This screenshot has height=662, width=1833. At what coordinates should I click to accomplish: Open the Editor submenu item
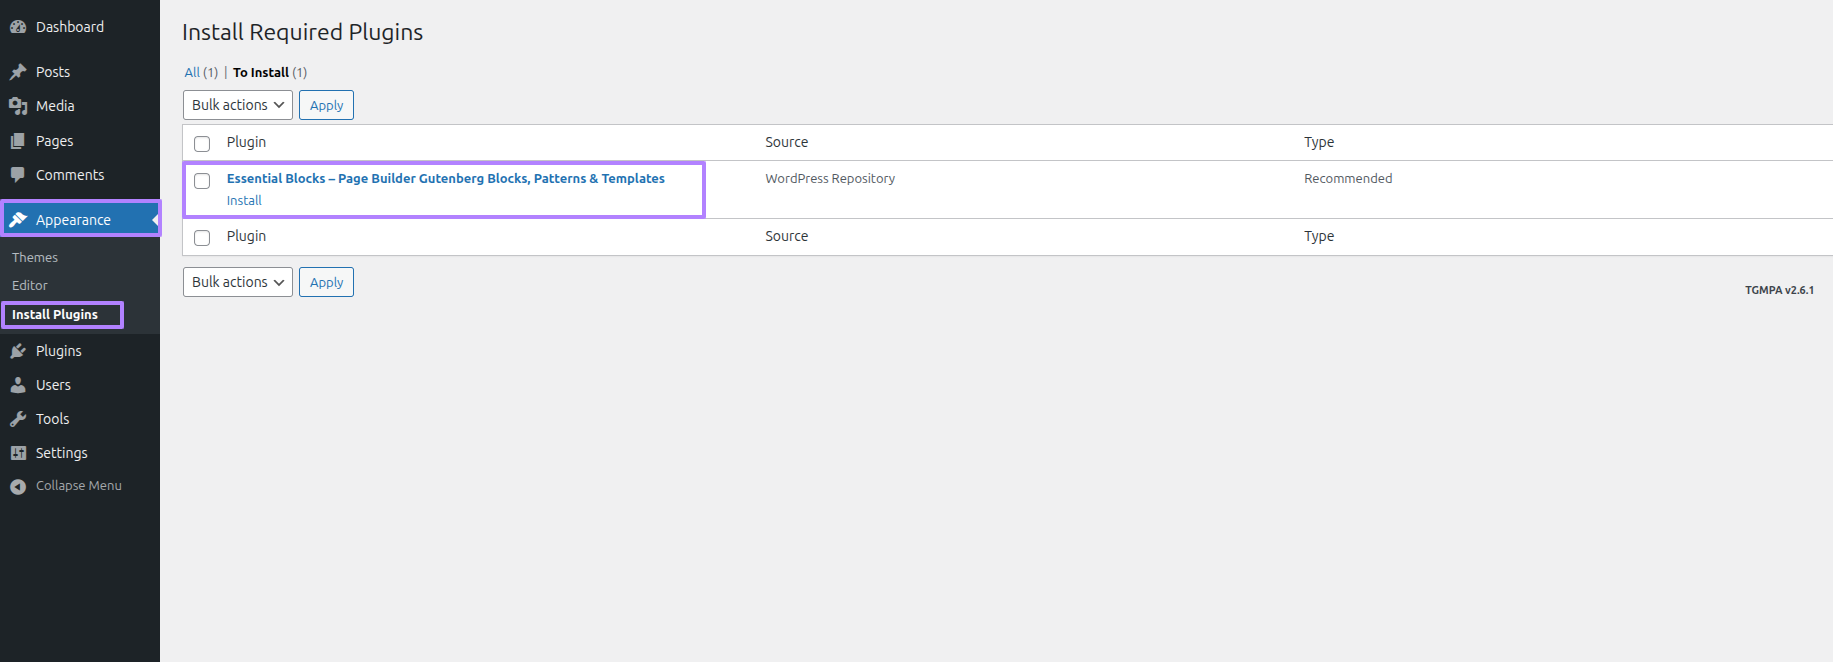coord(30,286)
